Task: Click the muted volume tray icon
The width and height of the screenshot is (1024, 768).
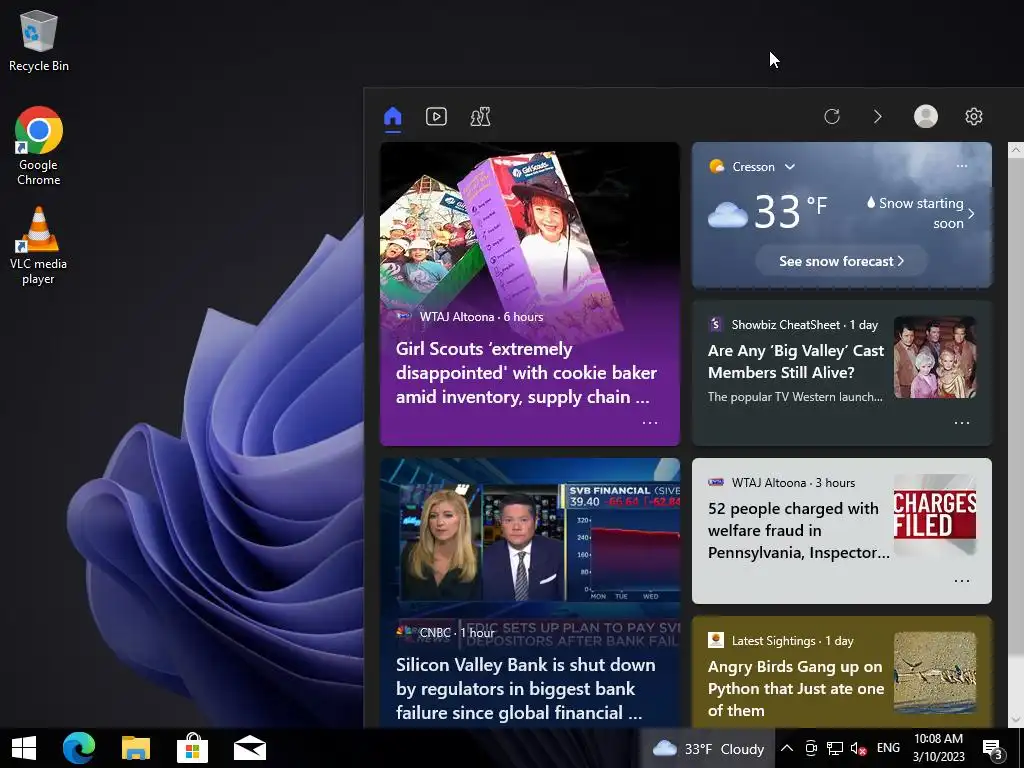Action: (858, 748)
